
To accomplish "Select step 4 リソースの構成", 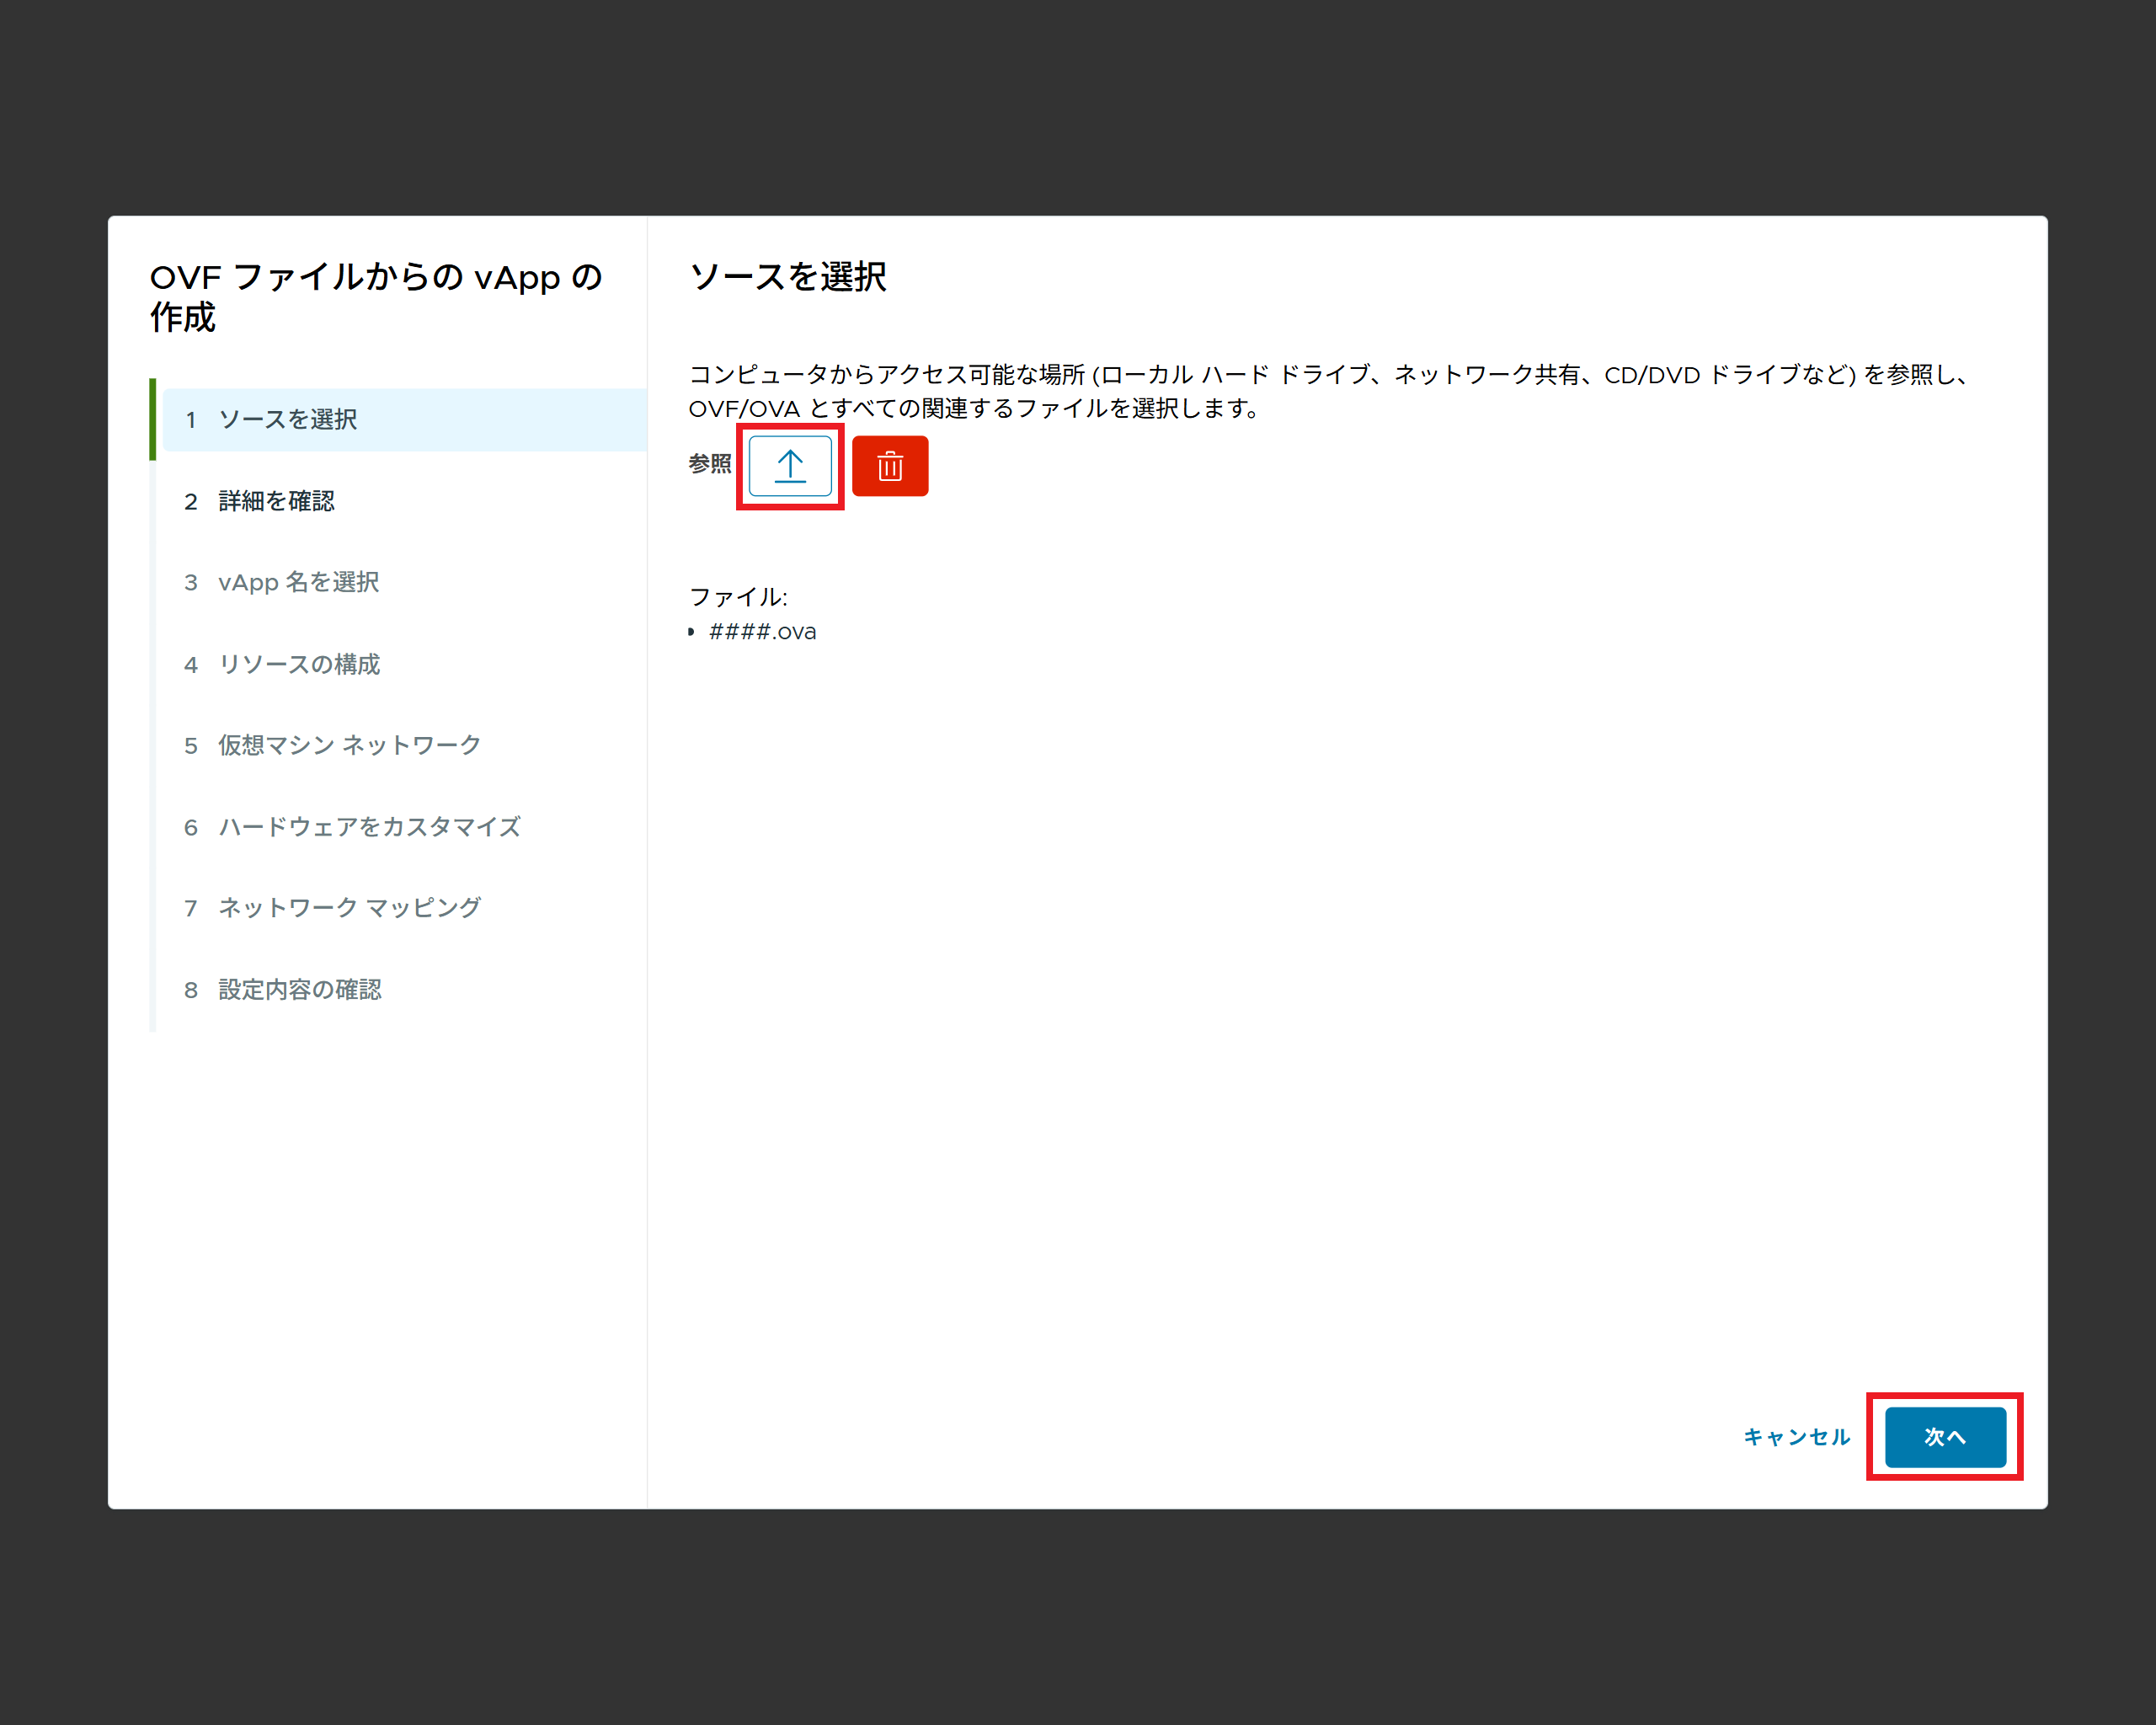I will pos(299,664).
